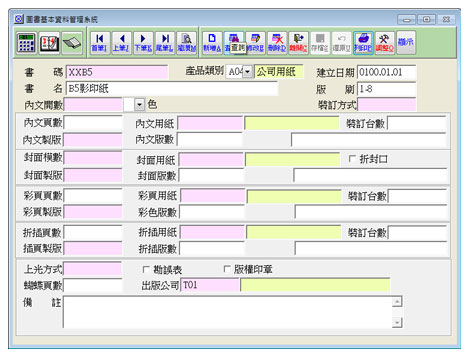The width and height of the screenshot is (471, 363).
Task: Print the record (列印)
Action: pos(363,43)
